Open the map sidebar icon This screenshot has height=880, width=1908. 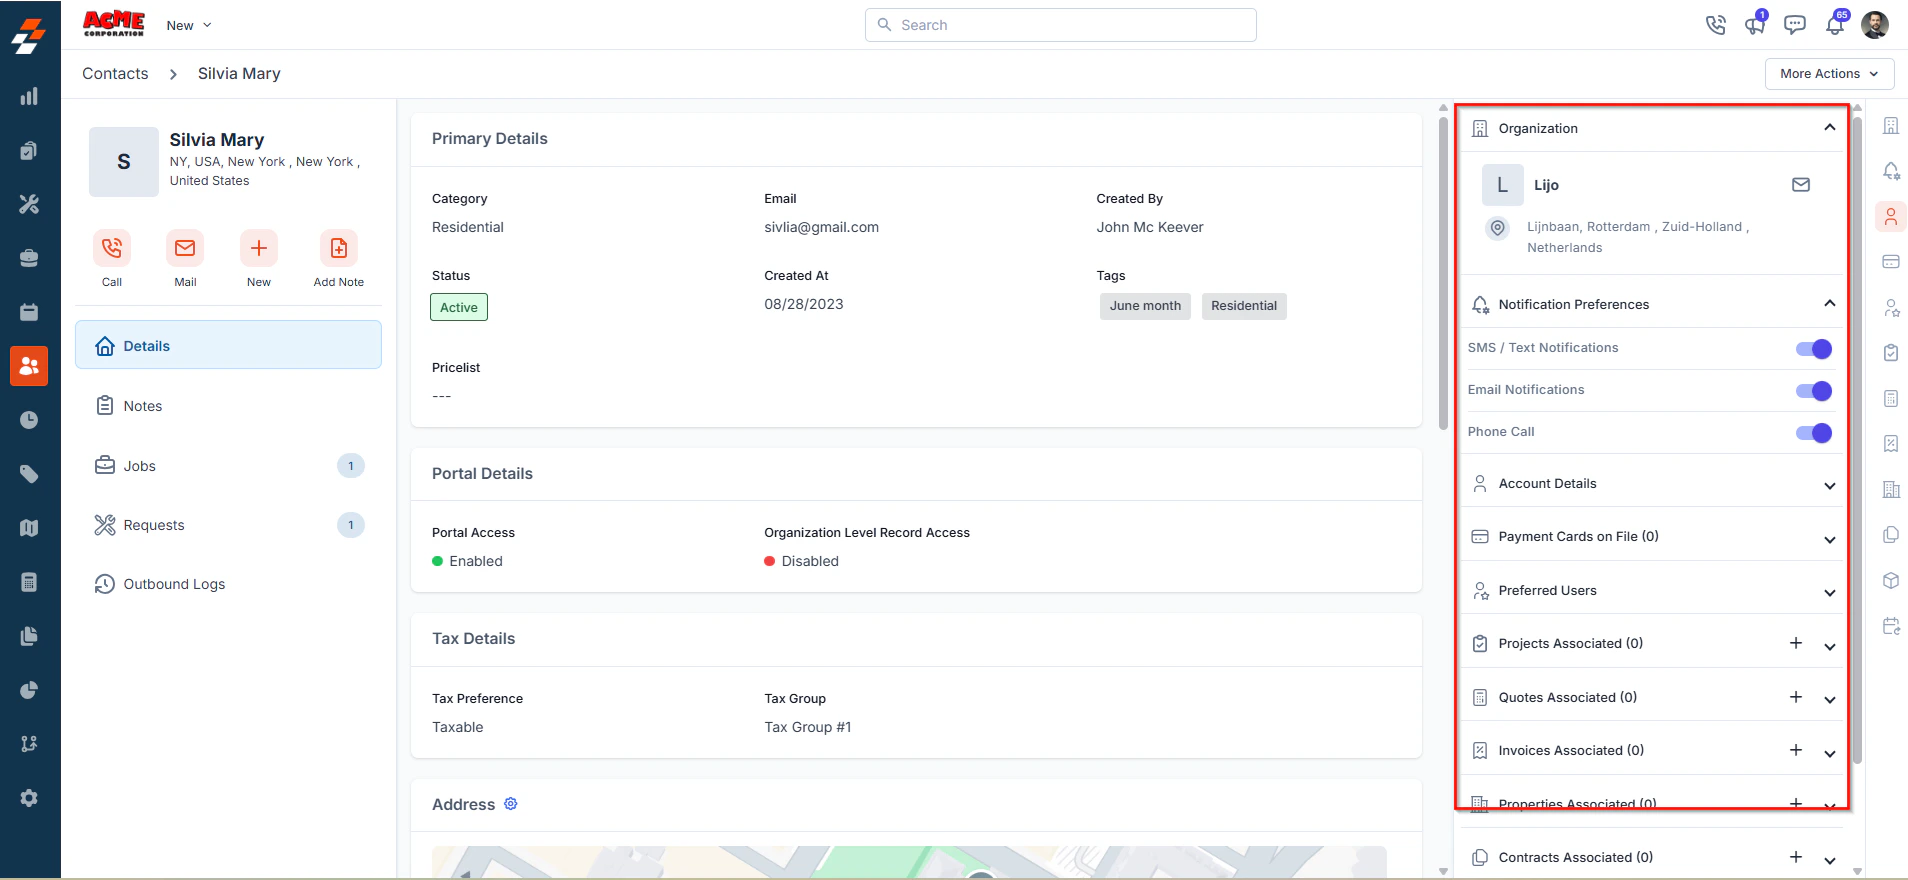(x=29, y=528)
